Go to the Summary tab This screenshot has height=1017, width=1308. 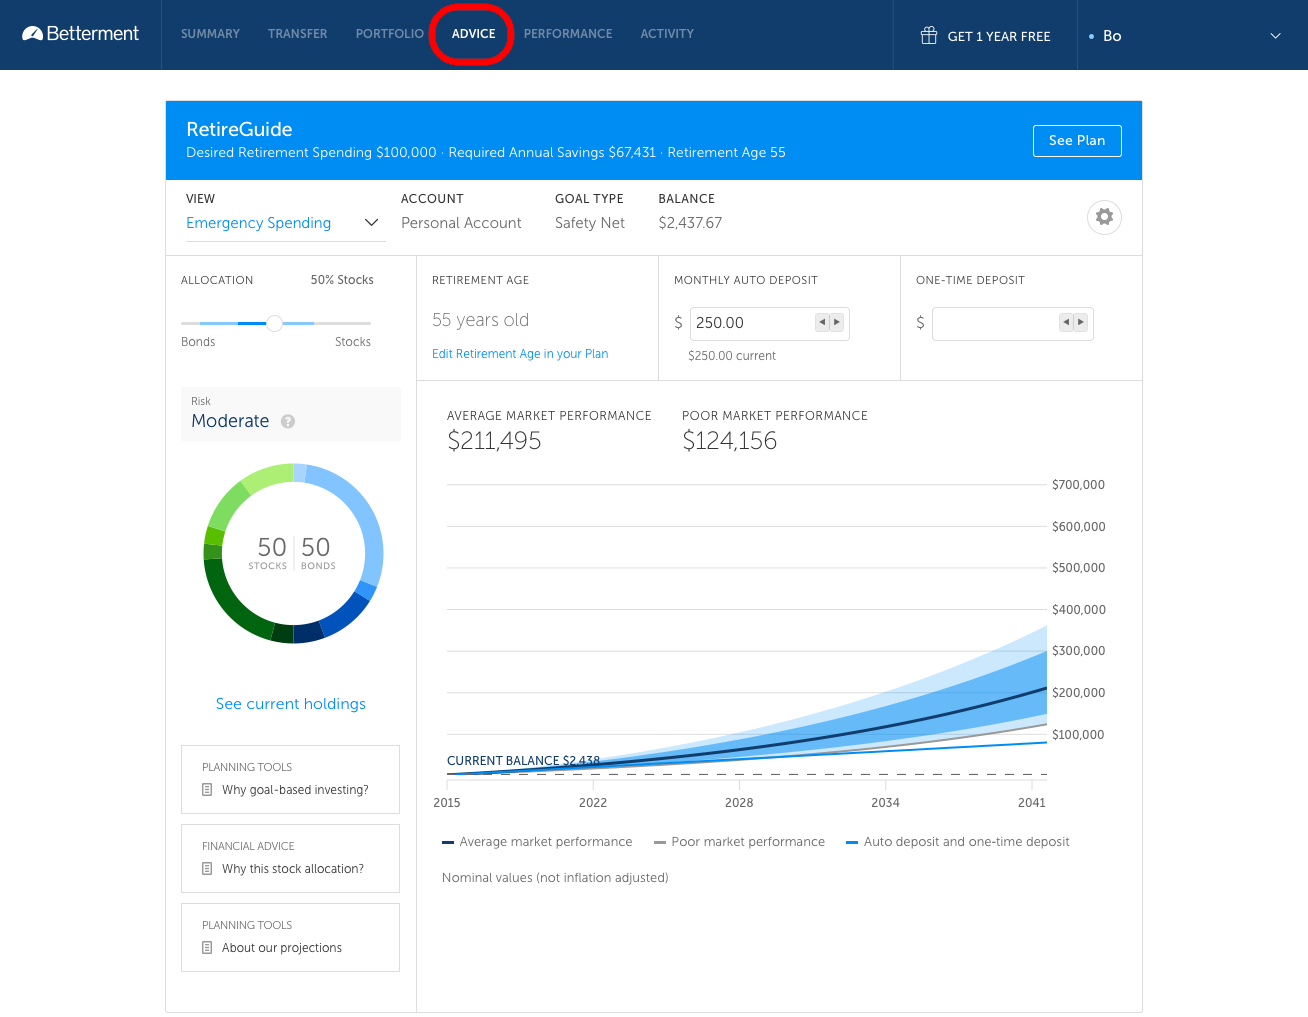point(210,34)
